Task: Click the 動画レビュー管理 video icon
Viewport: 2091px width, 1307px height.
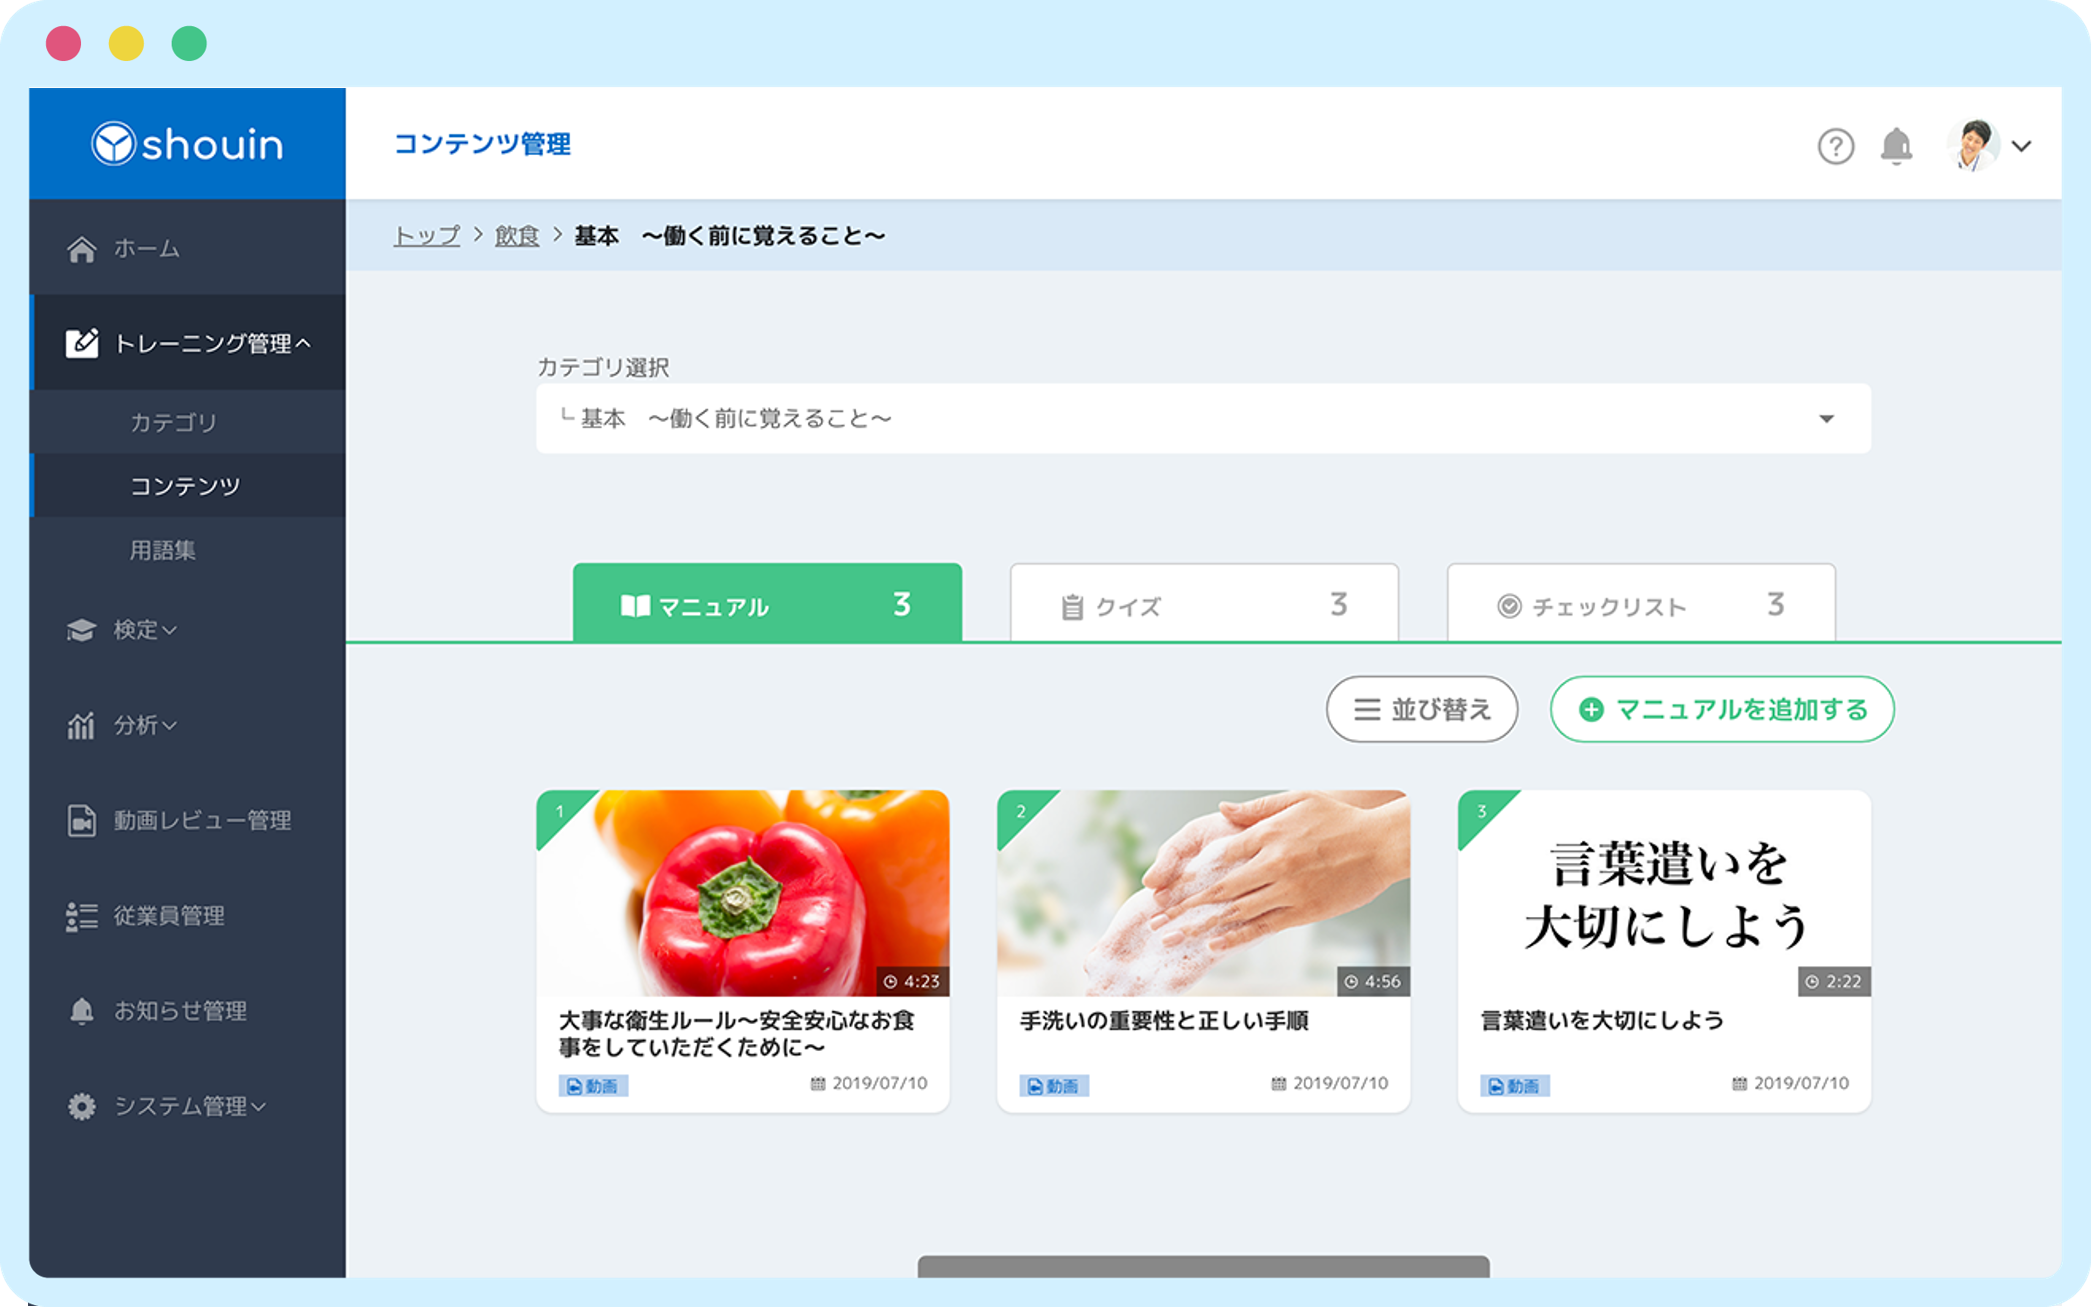Action: [x=82, y=821]
